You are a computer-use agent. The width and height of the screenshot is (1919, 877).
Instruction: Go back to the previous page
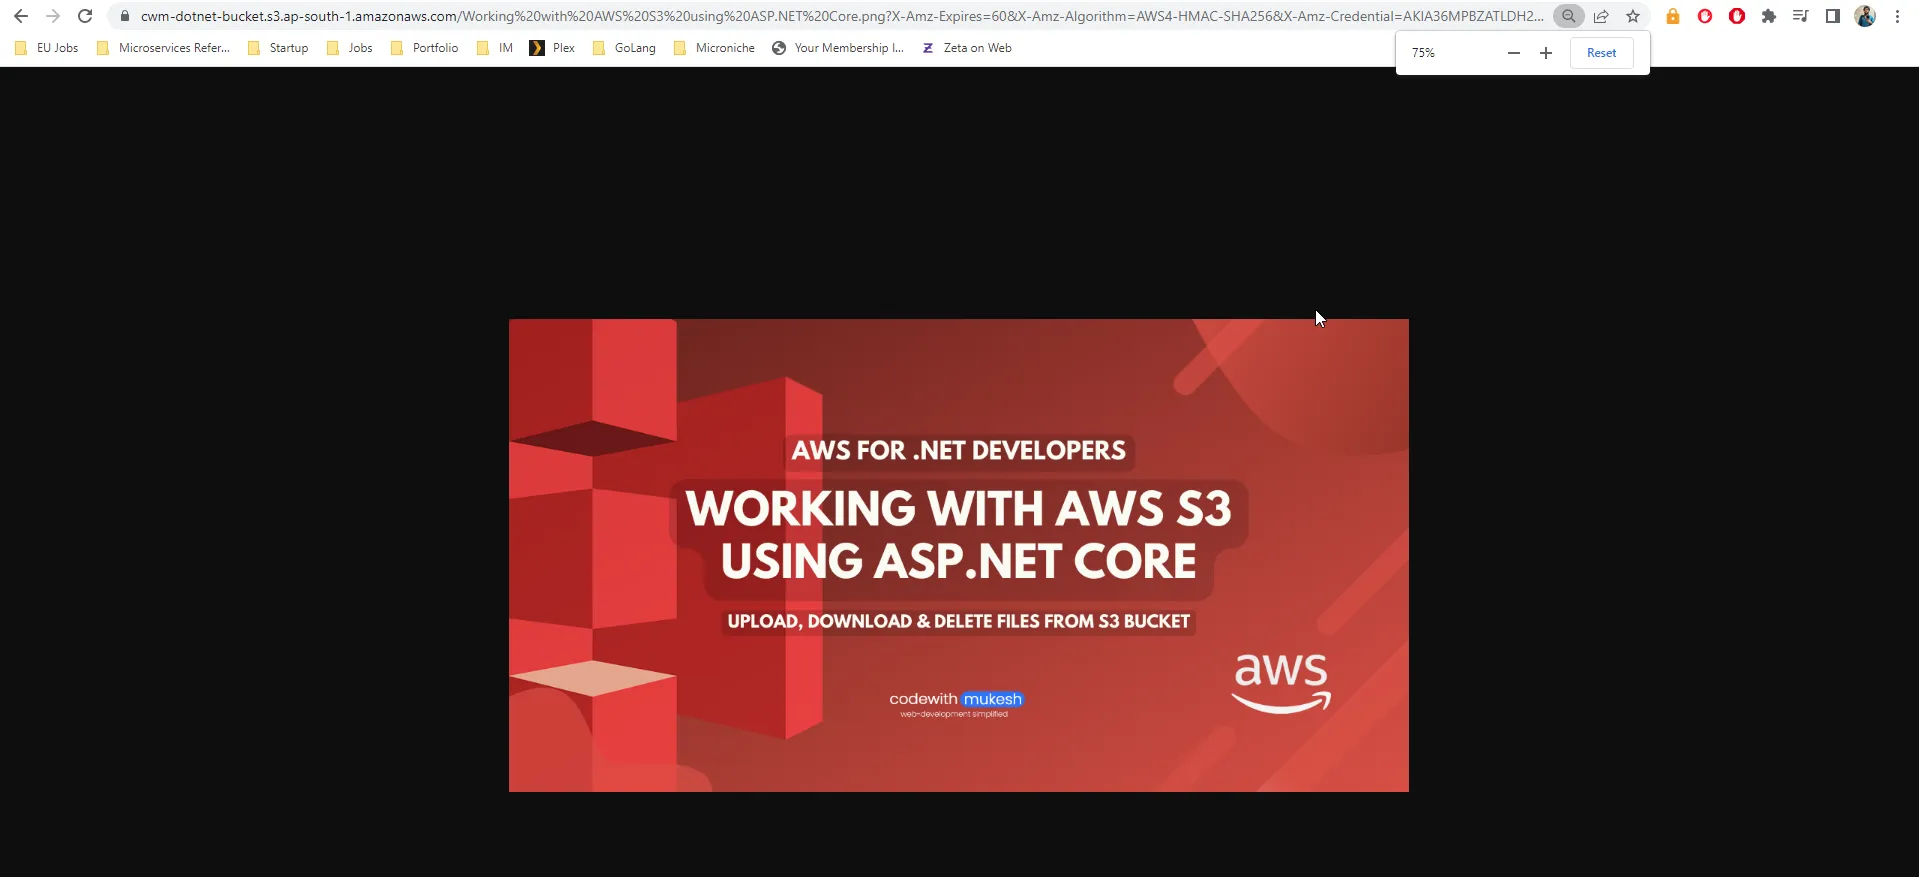pyautogui.click(x=21, y=16)
